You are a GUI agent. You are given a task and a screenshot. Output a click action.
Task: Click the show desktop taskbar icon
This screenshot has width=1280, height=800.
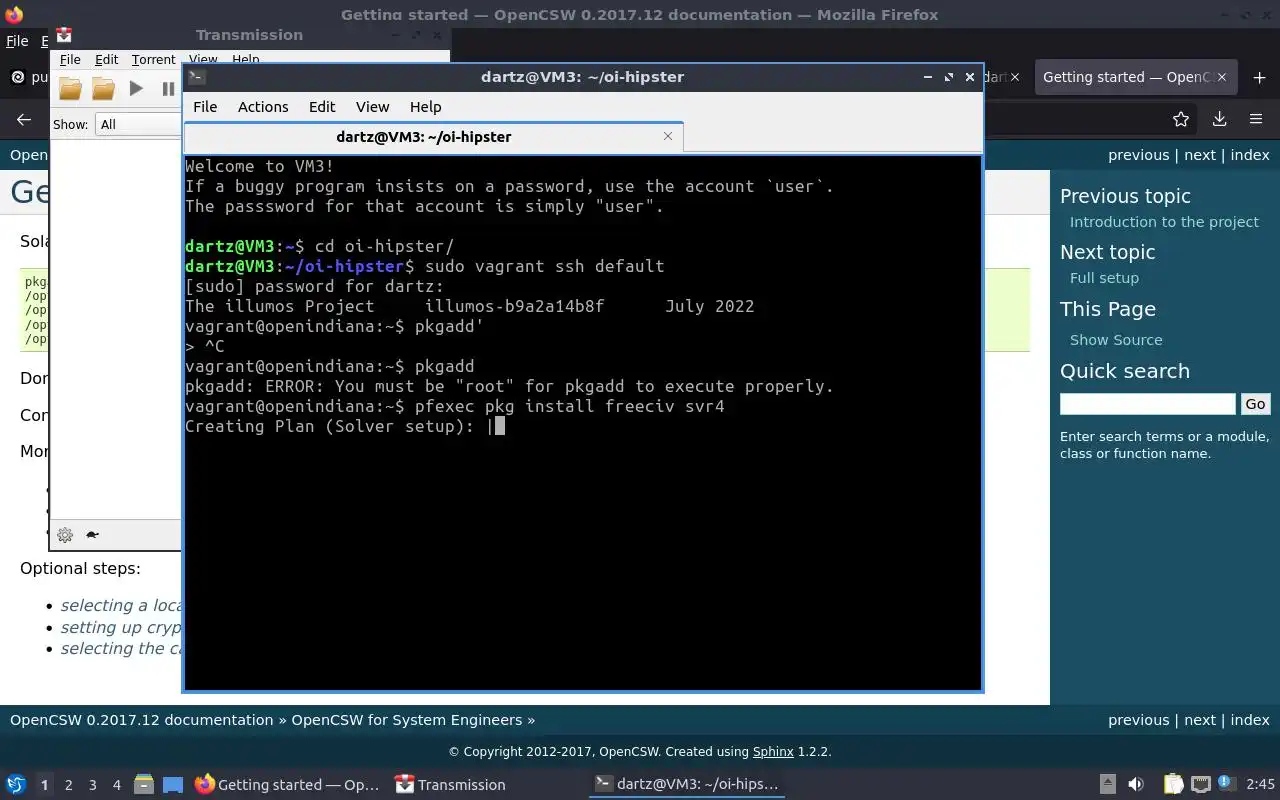[x=172, y=785]
